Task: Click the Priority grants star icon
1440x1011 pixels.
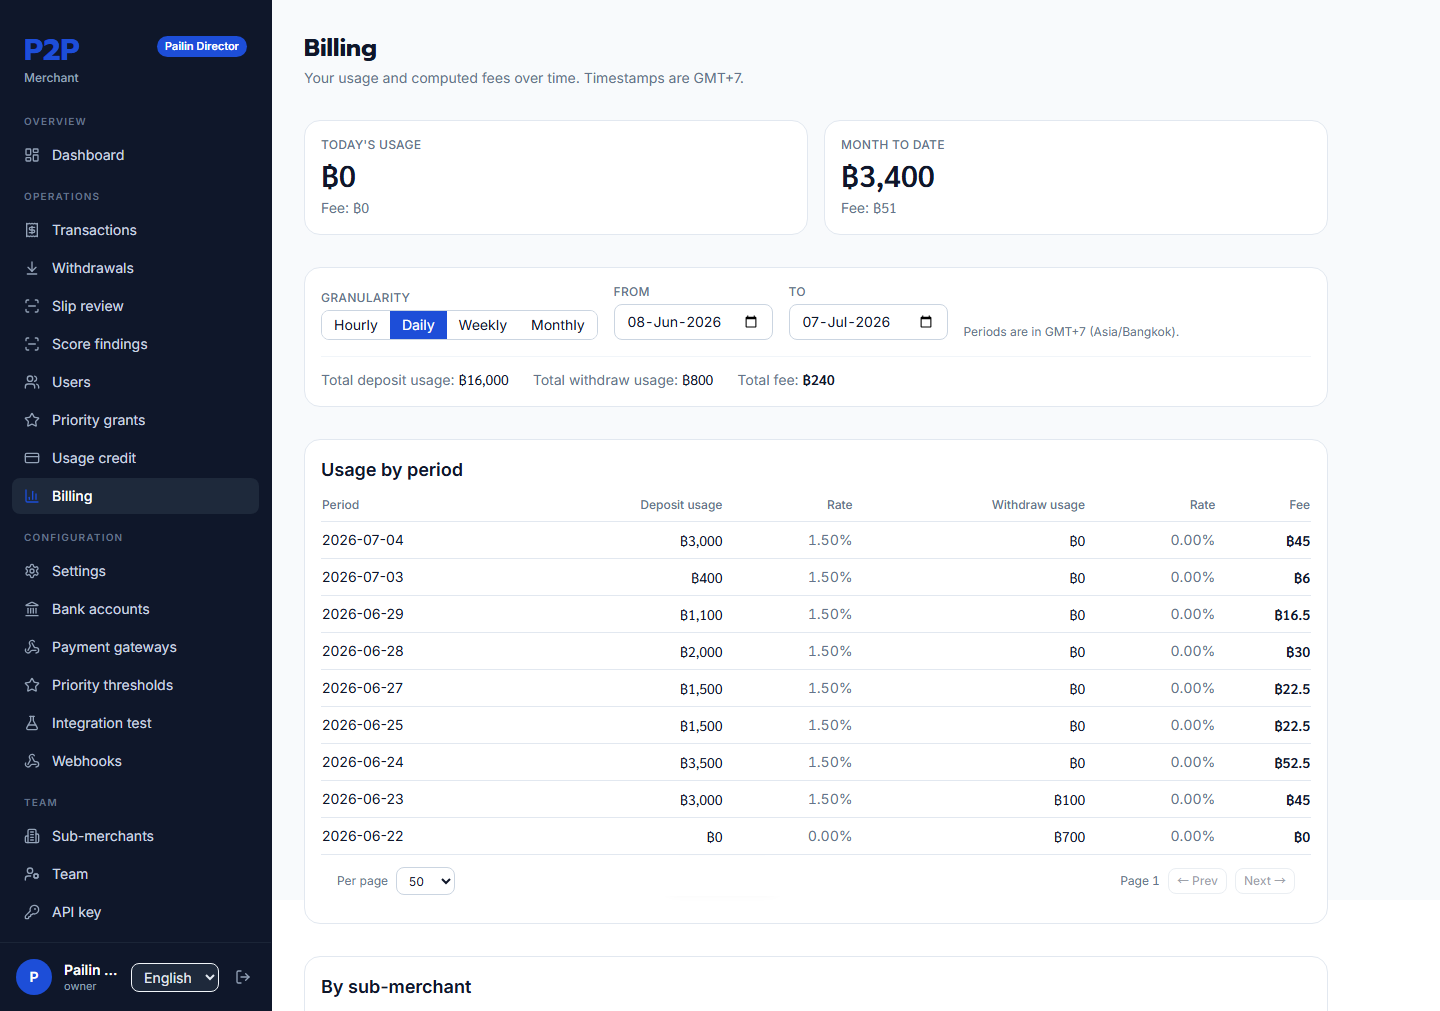Action: point(32,420)
